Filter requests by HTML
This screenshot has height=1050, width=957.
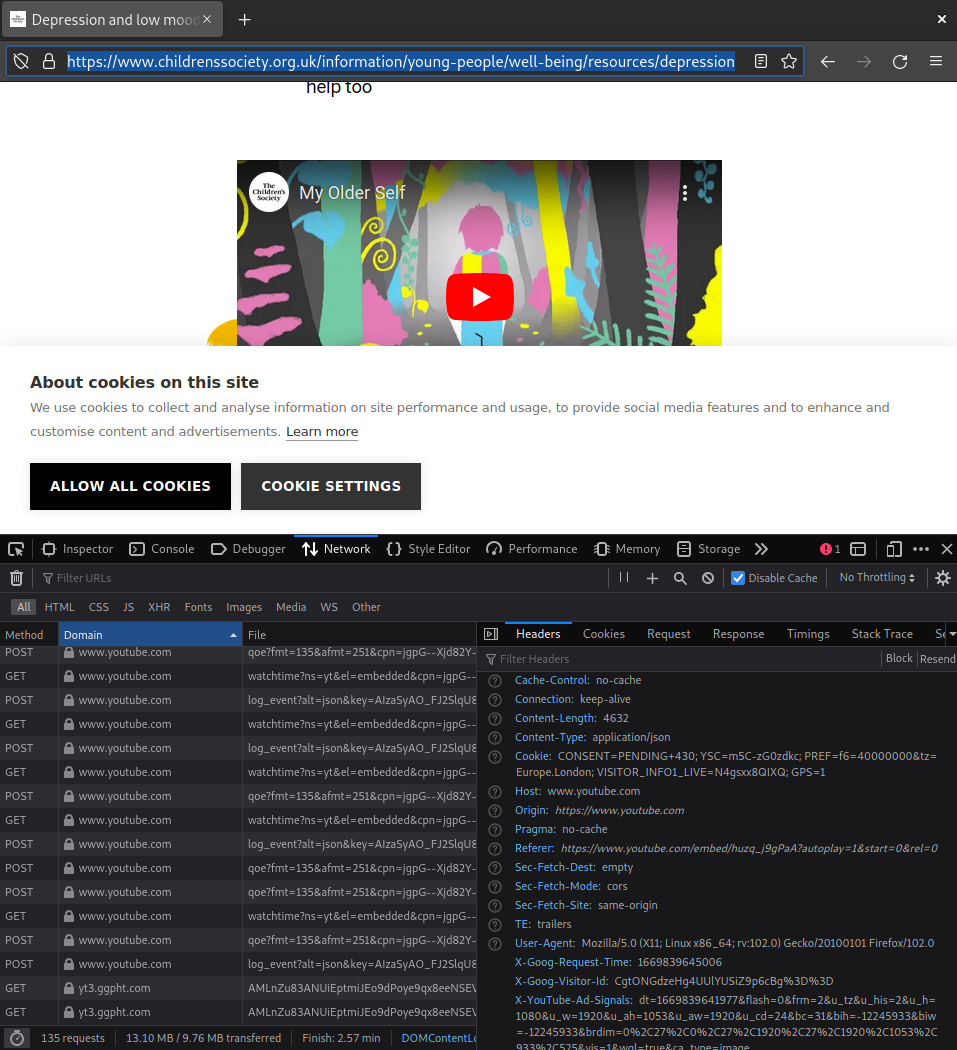(60, 607)
